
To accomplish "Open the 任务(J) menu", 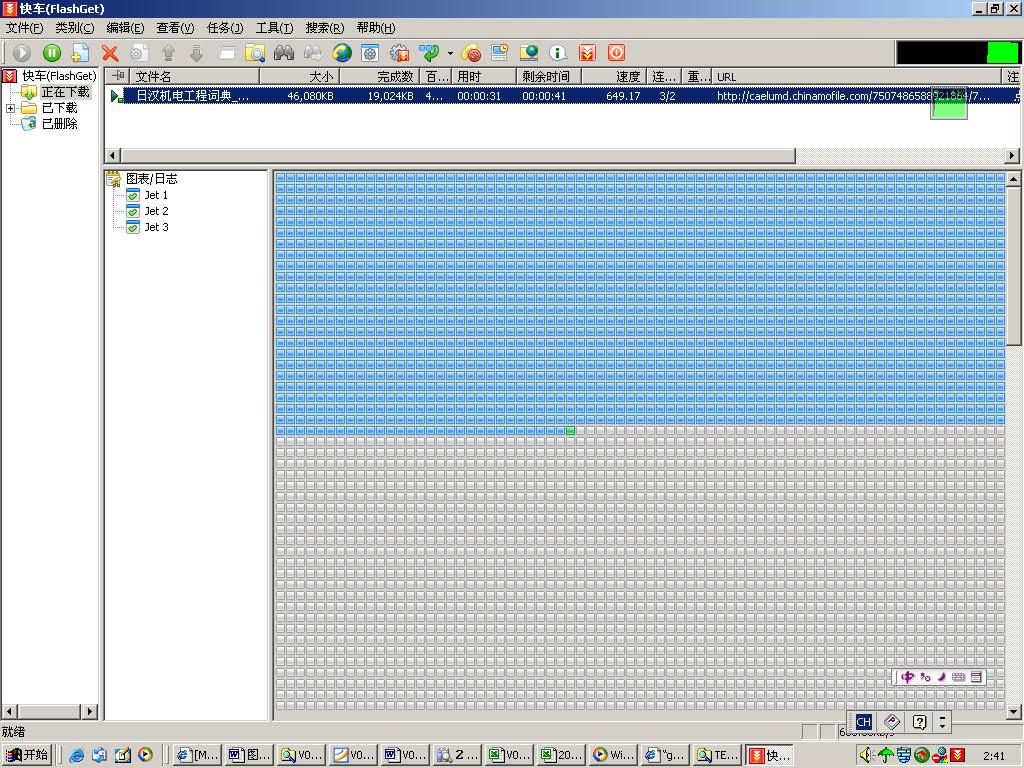I will (x=225, y=28).
